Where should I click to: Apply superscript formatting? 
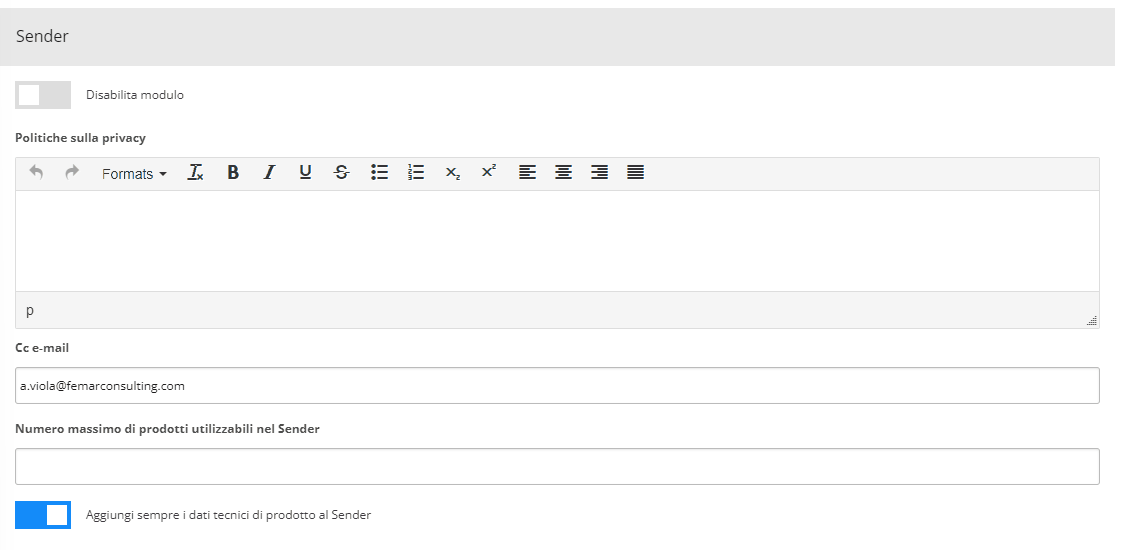tap(489, 173)
